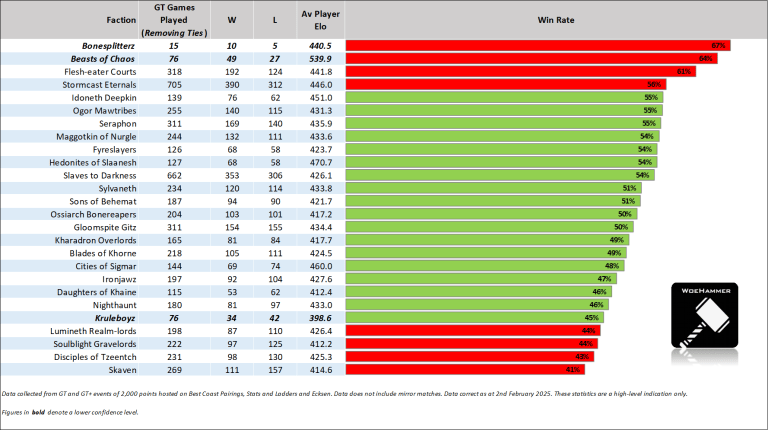Screen dimensions: 768x430
Task: Select the Bonesplitterz faction name
Action: pos(107,46)
